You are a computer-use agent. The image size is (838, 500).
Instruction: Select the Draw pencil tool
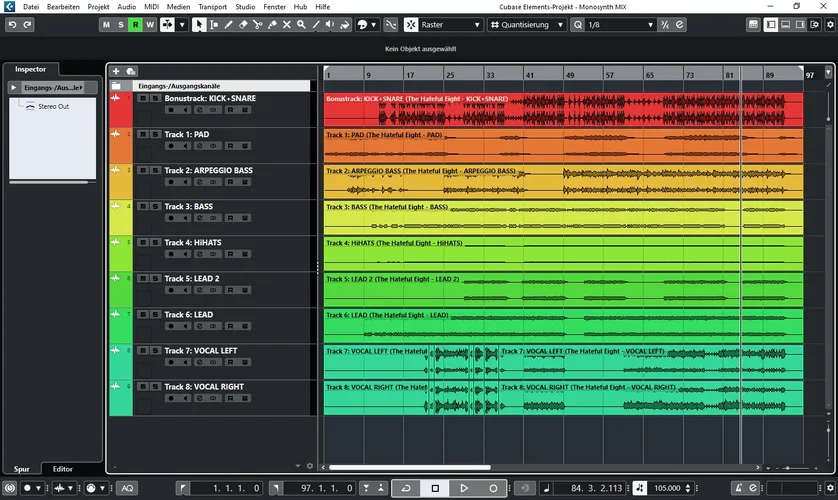click(229, 24)
